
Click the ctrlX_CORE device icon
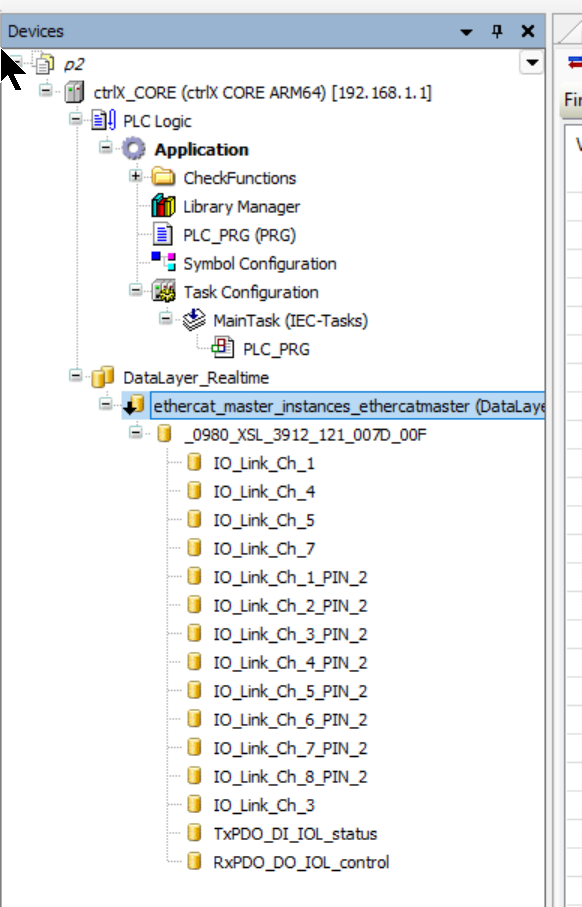(74, 93)
